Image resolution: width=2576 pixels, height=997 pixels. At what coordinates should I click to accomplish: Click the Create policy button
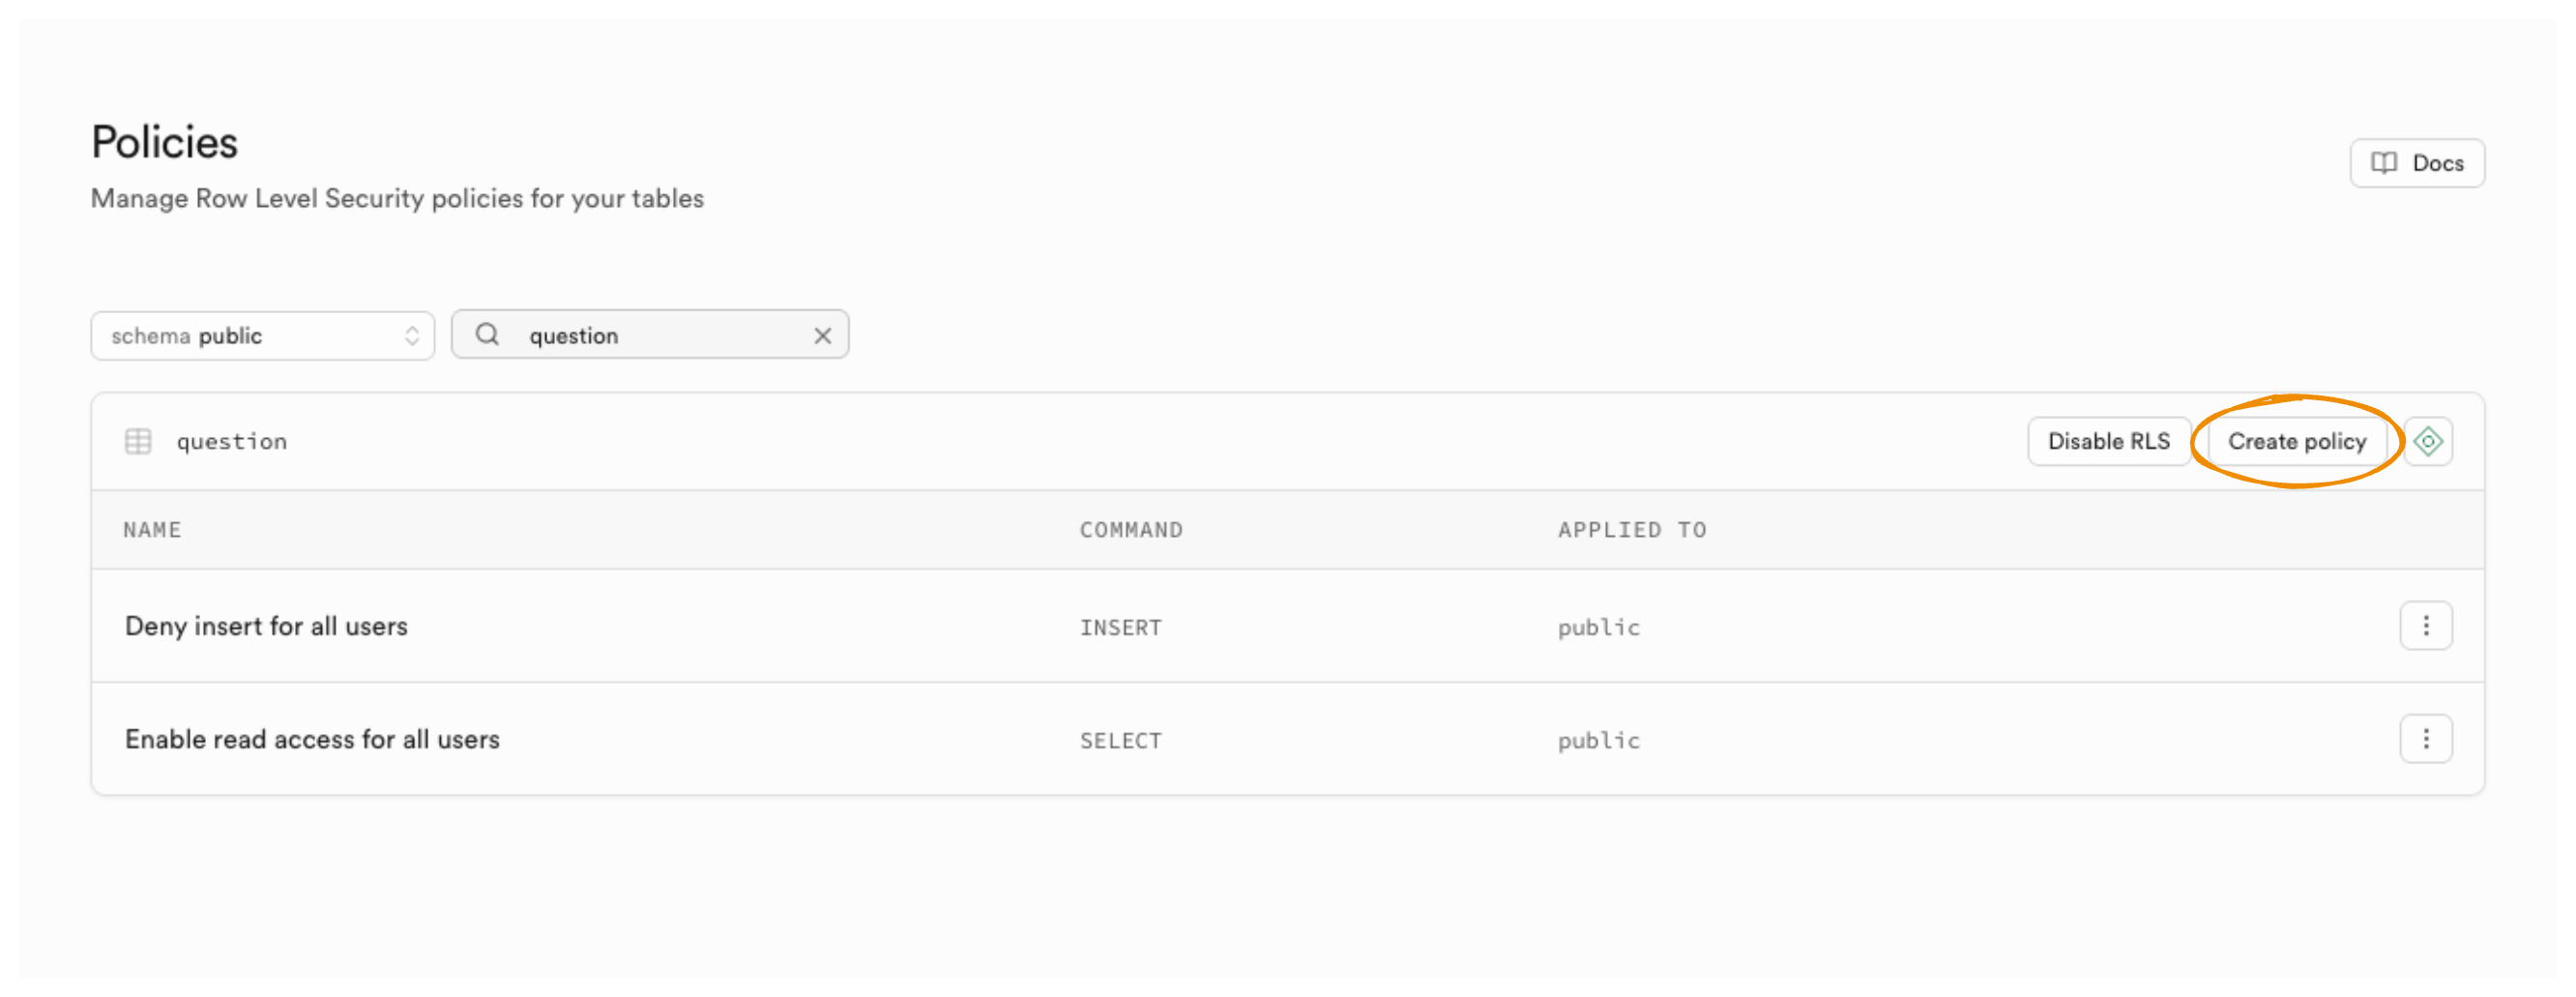[x=2296, y=441]
